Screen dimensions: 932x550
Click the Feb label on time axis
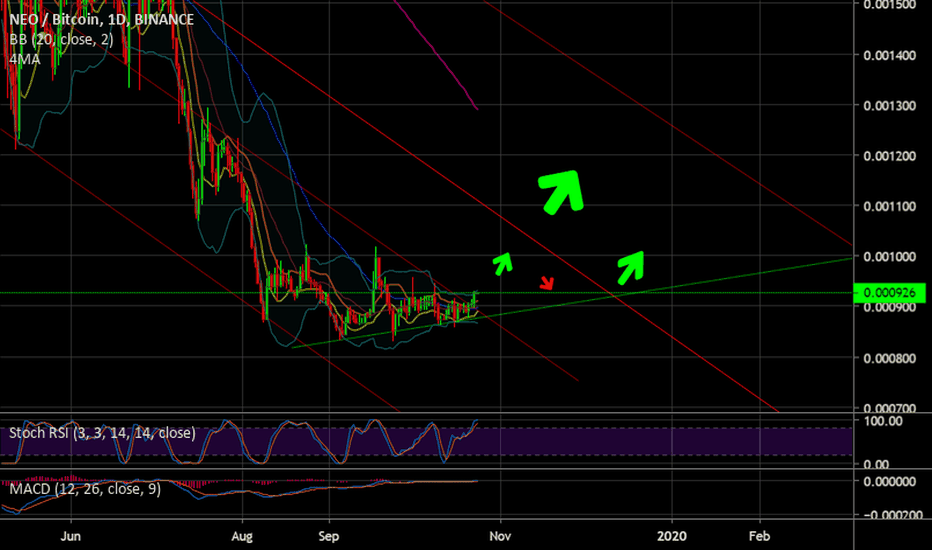[760, 536]
